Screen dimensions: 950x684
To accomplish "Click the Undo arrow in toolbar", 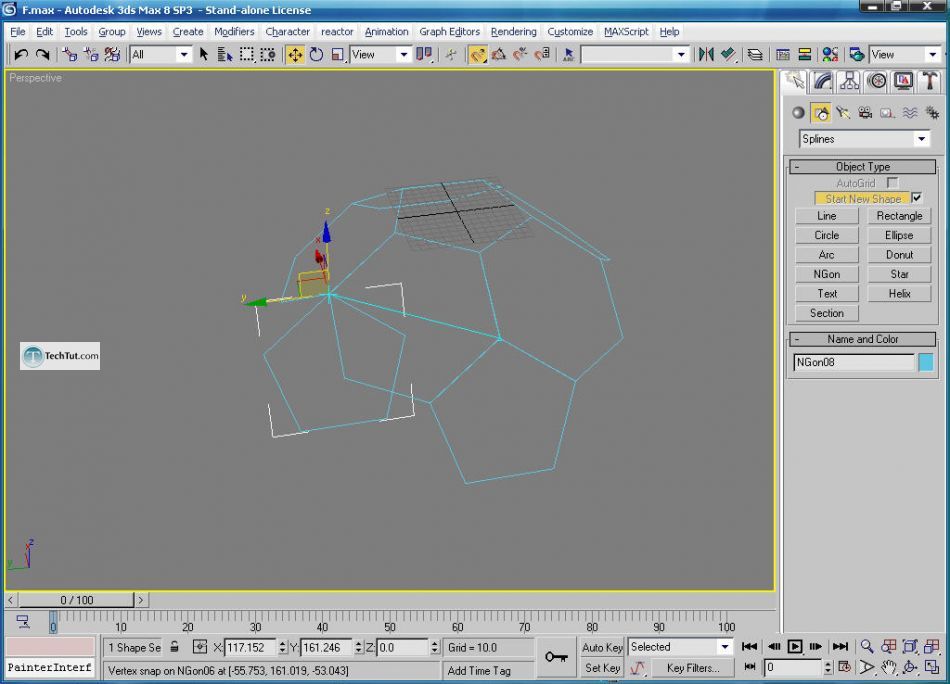I will pyautogui.click(x=20, y=55).
